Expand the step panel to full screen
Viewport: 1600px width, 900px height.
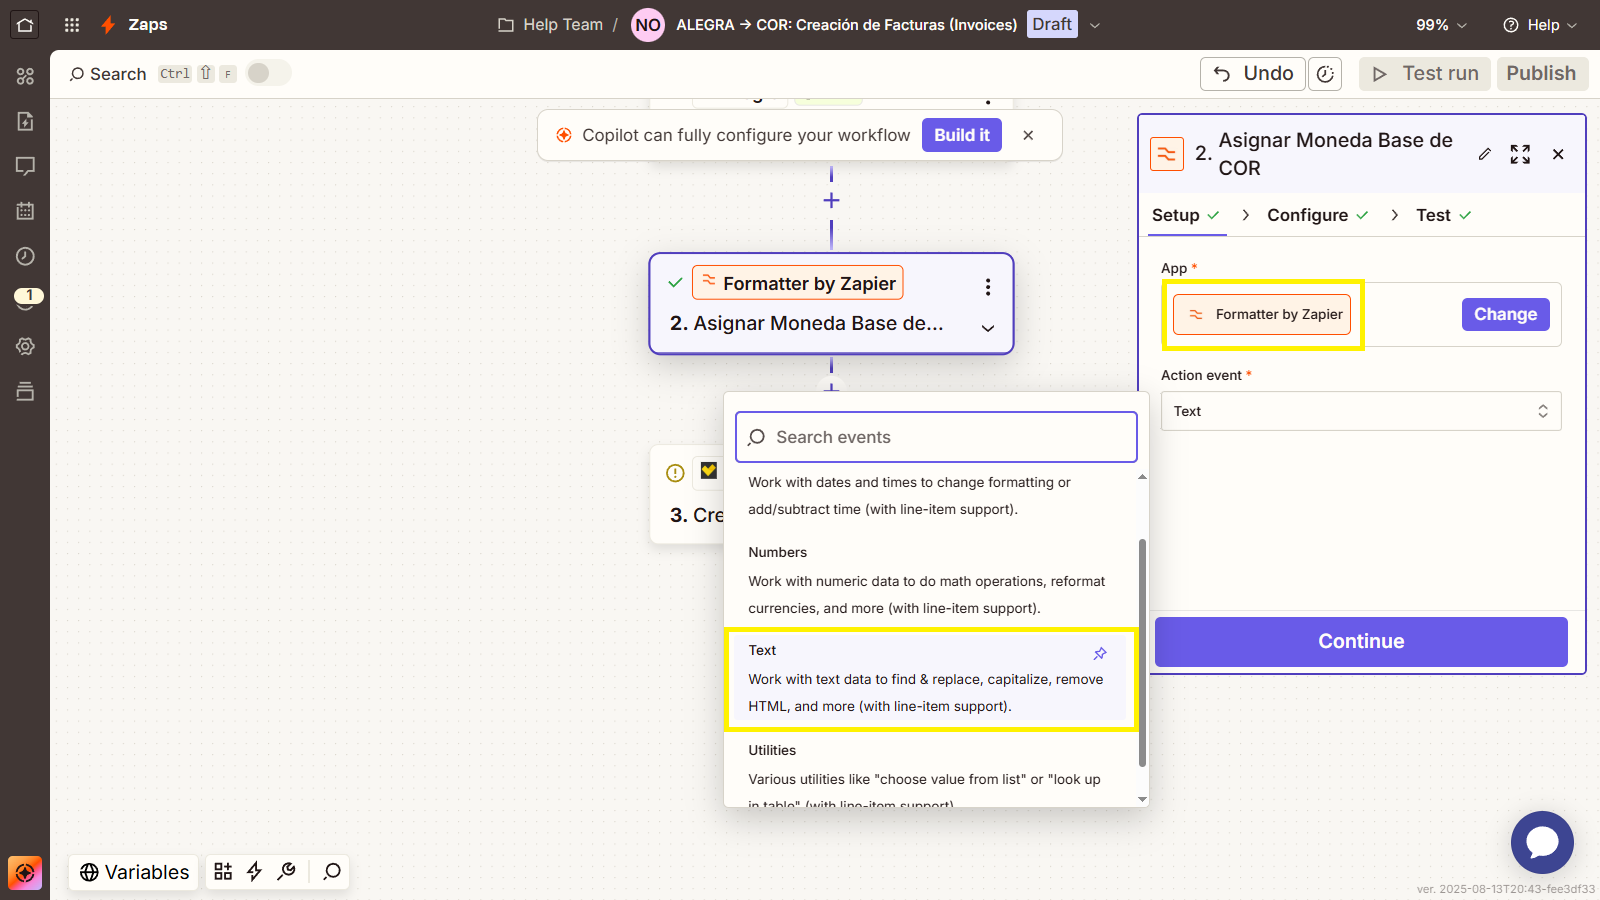[1520, 154]
